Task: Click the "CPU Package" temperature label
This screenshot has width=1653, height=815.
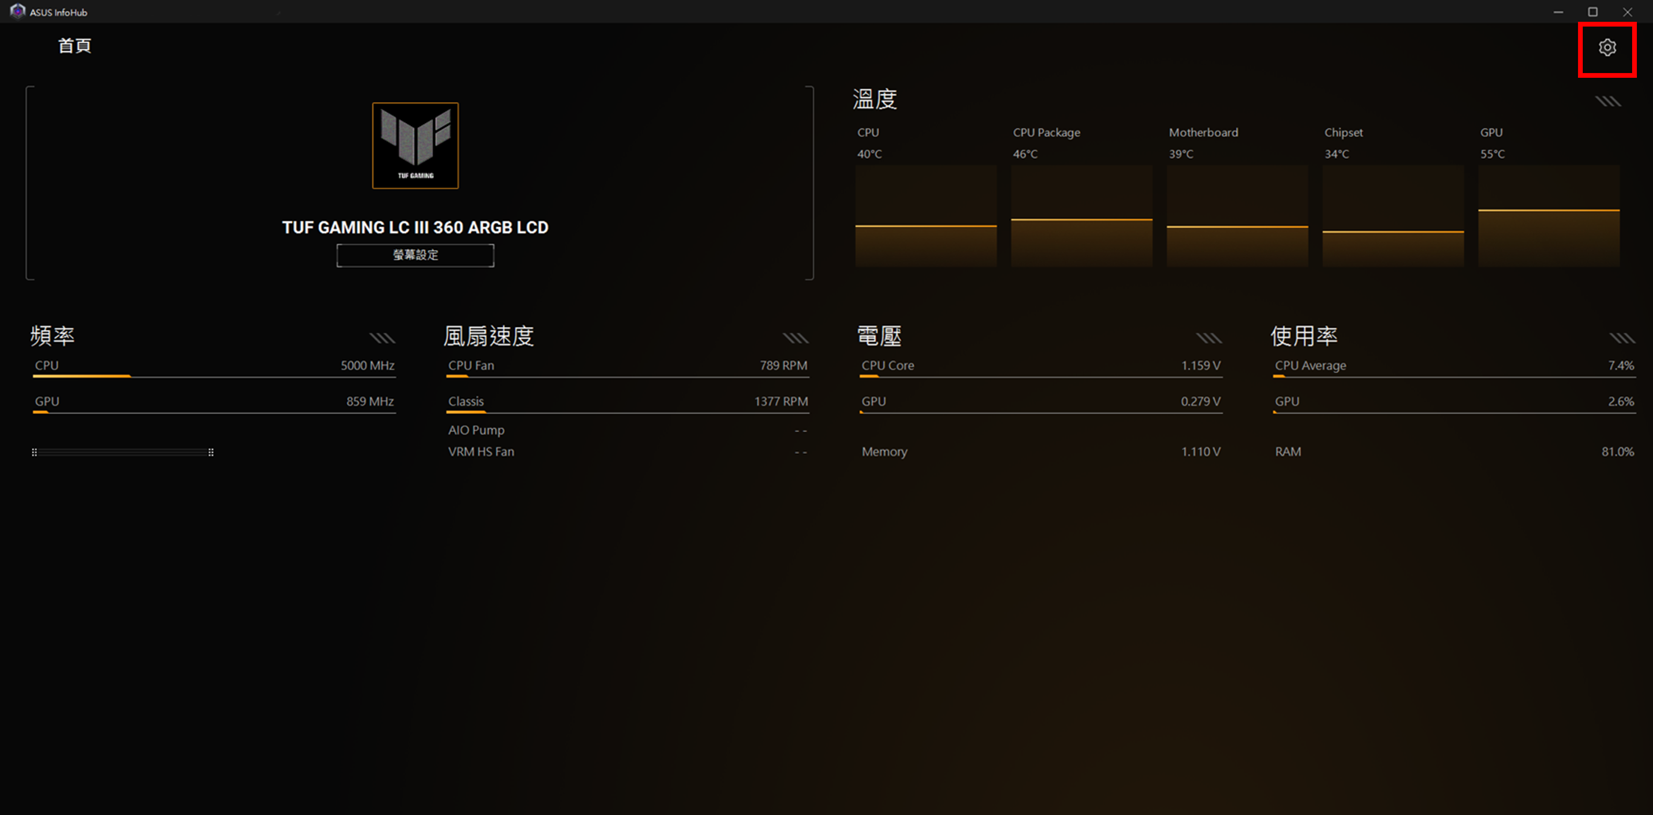Action: (1047, 132)
